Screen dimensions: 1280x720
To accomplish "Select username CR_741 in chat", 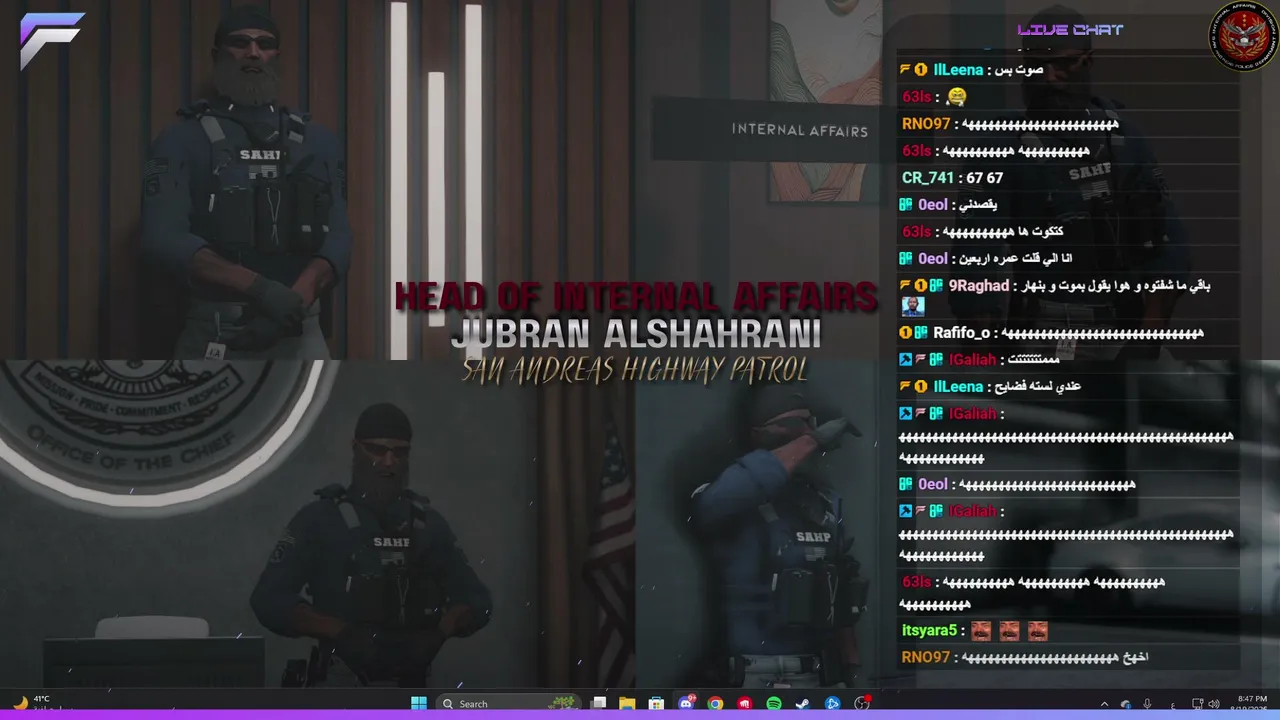I will tap(928, 178).
